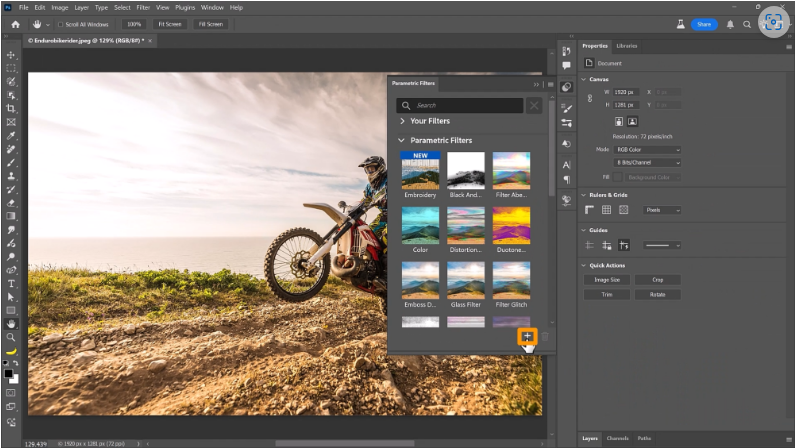Viewport: 795px width, 448px height.
Task: Select the Eyedropper tool
Action: pos(11,136)
